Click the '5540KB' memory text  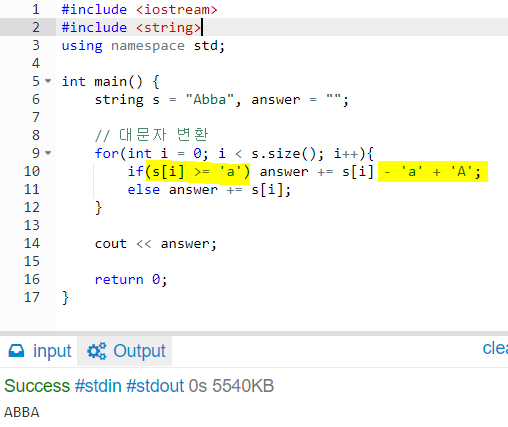pyautogui.click(x=243, y=386)
